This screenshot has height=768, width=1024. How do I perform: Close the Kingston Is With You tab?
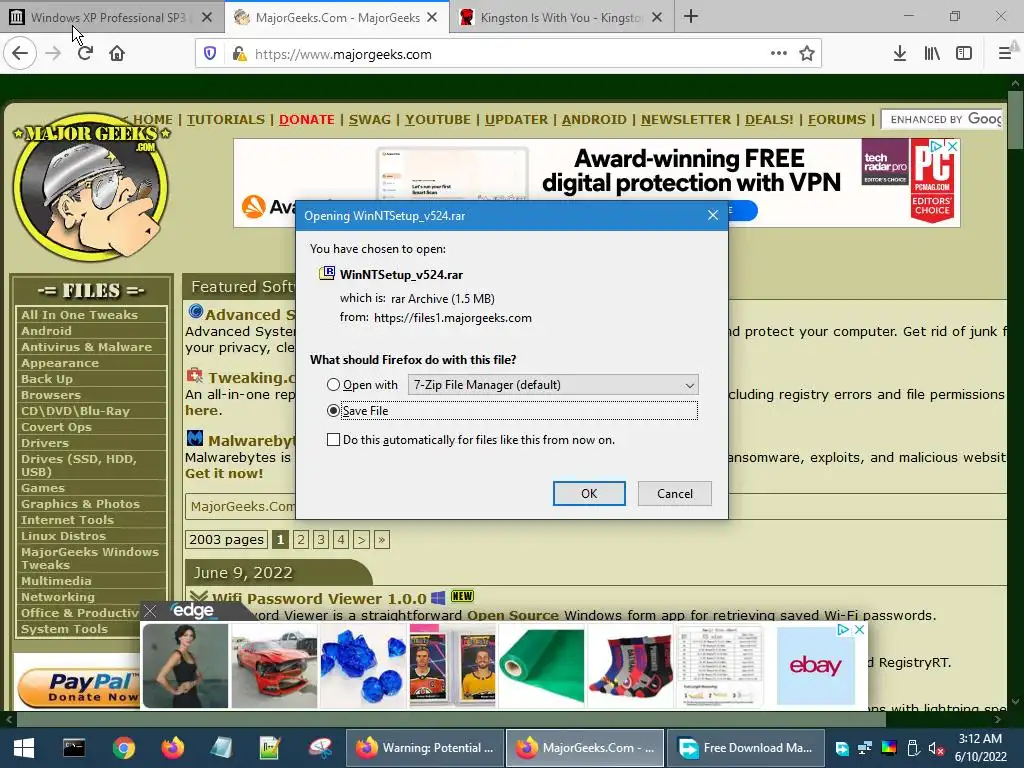657,18
